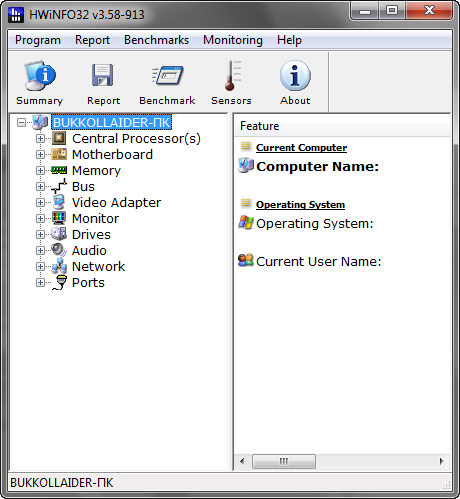Image resolution: width=460 pixels, height=499 pixels.
Task: Click the horizontal scrollbar right arrow
Action: point(442,461)
